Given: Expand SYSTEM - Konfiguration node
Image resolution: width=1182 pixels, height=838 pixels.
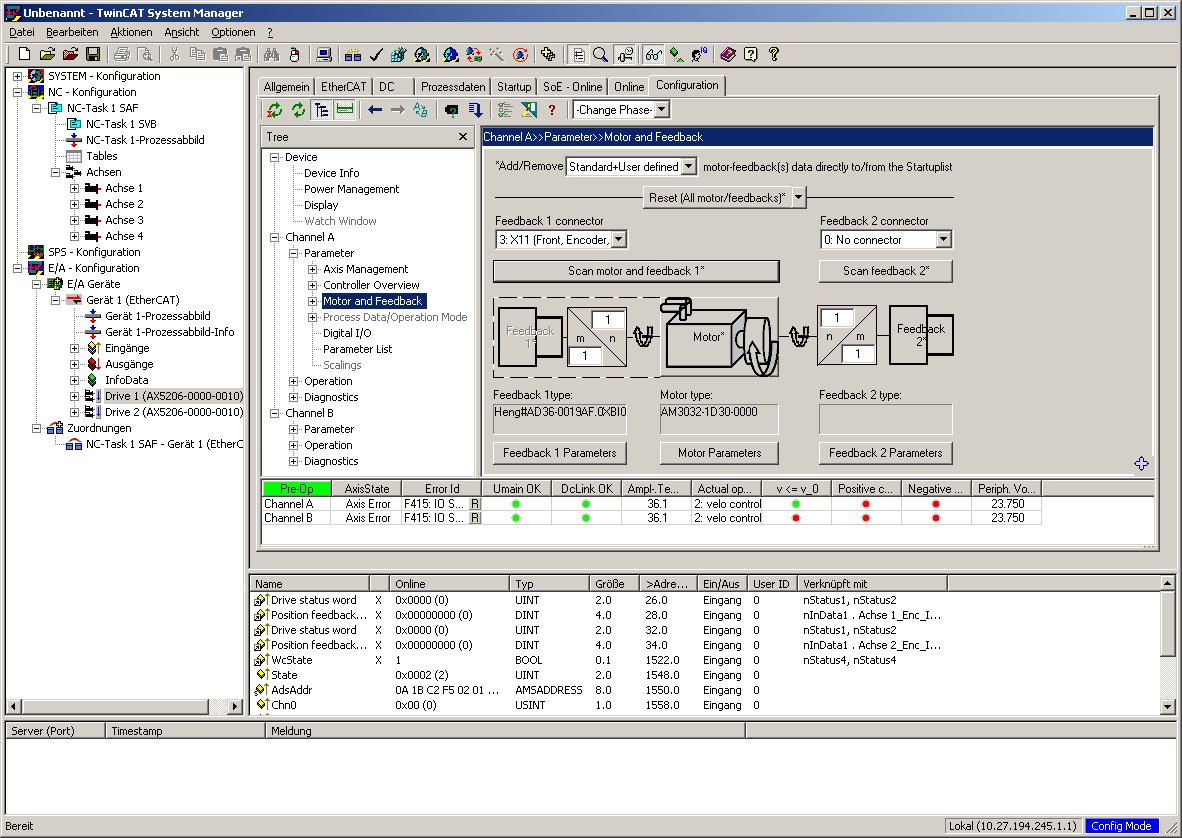Looking at the screenshot, I should [x=17, y=76].
